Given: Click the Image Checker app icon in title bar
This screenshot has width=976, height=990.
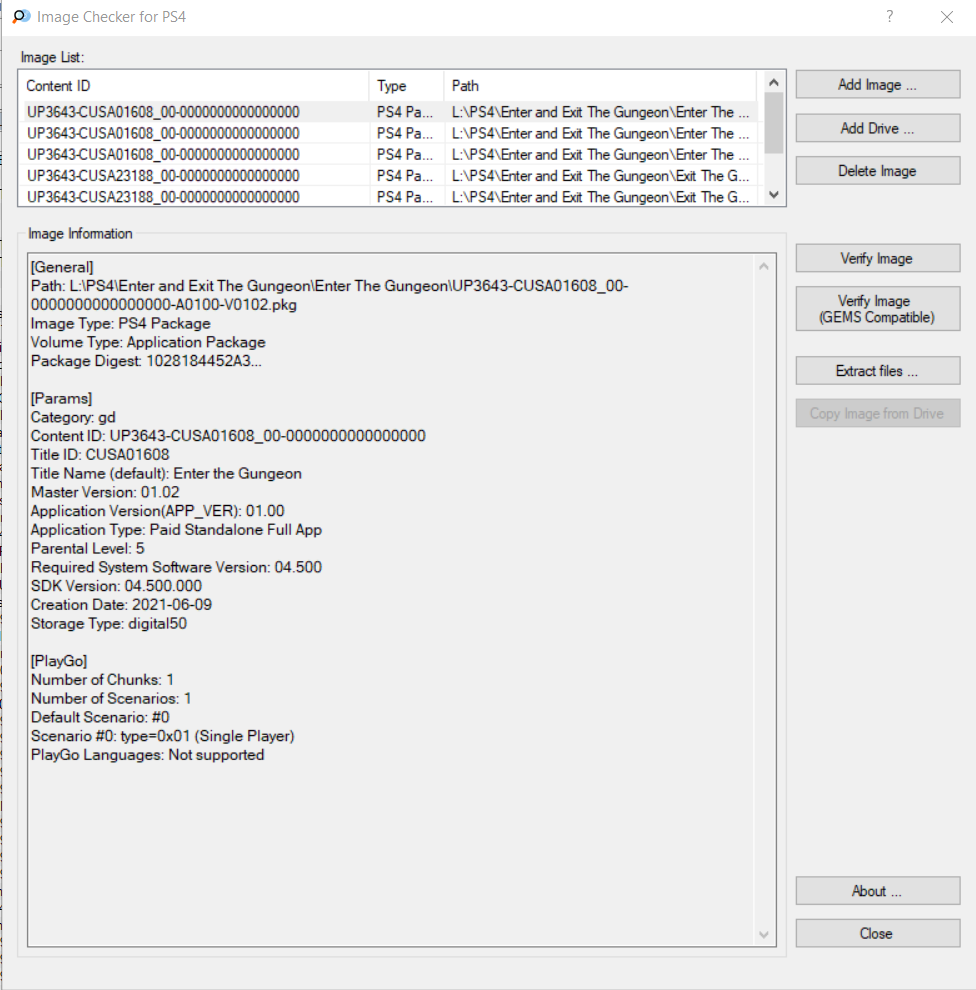Looking at the screenshot, I should (21, 16).
